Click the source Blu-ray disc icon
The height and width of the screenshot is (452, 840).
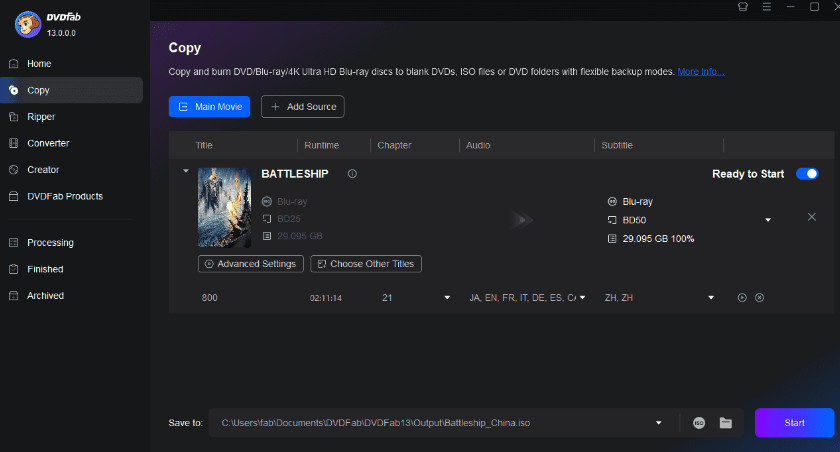click(267, 201)
